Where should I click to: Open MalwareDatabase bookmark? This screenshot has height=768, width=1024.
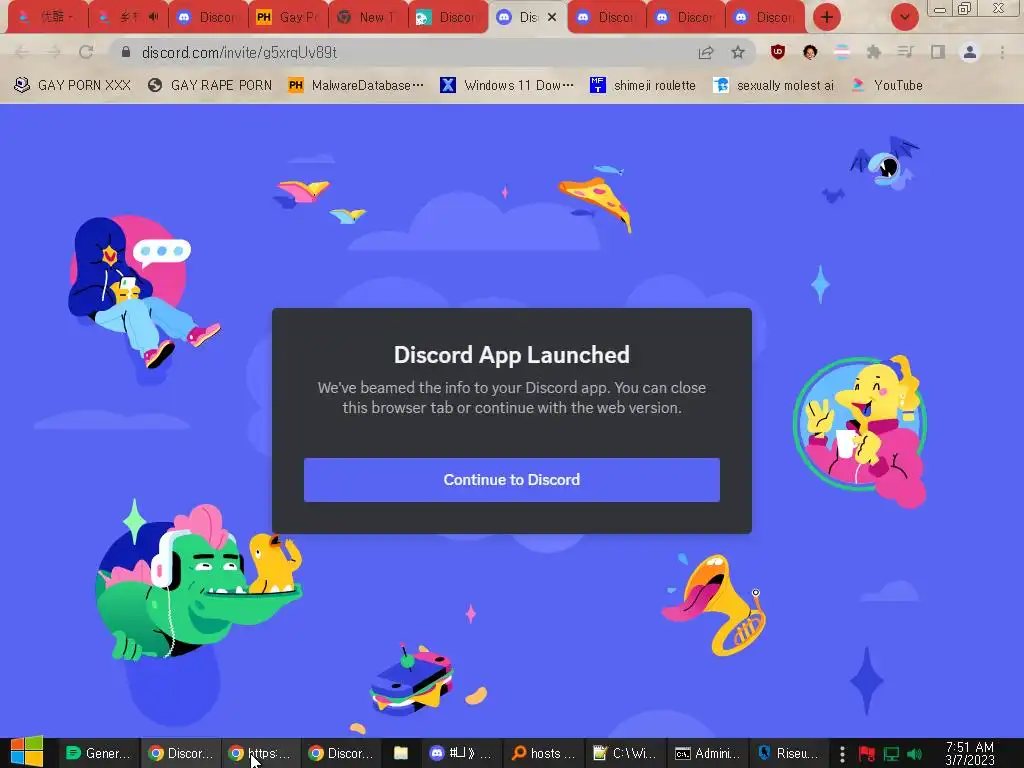click(x=356, y=85)
